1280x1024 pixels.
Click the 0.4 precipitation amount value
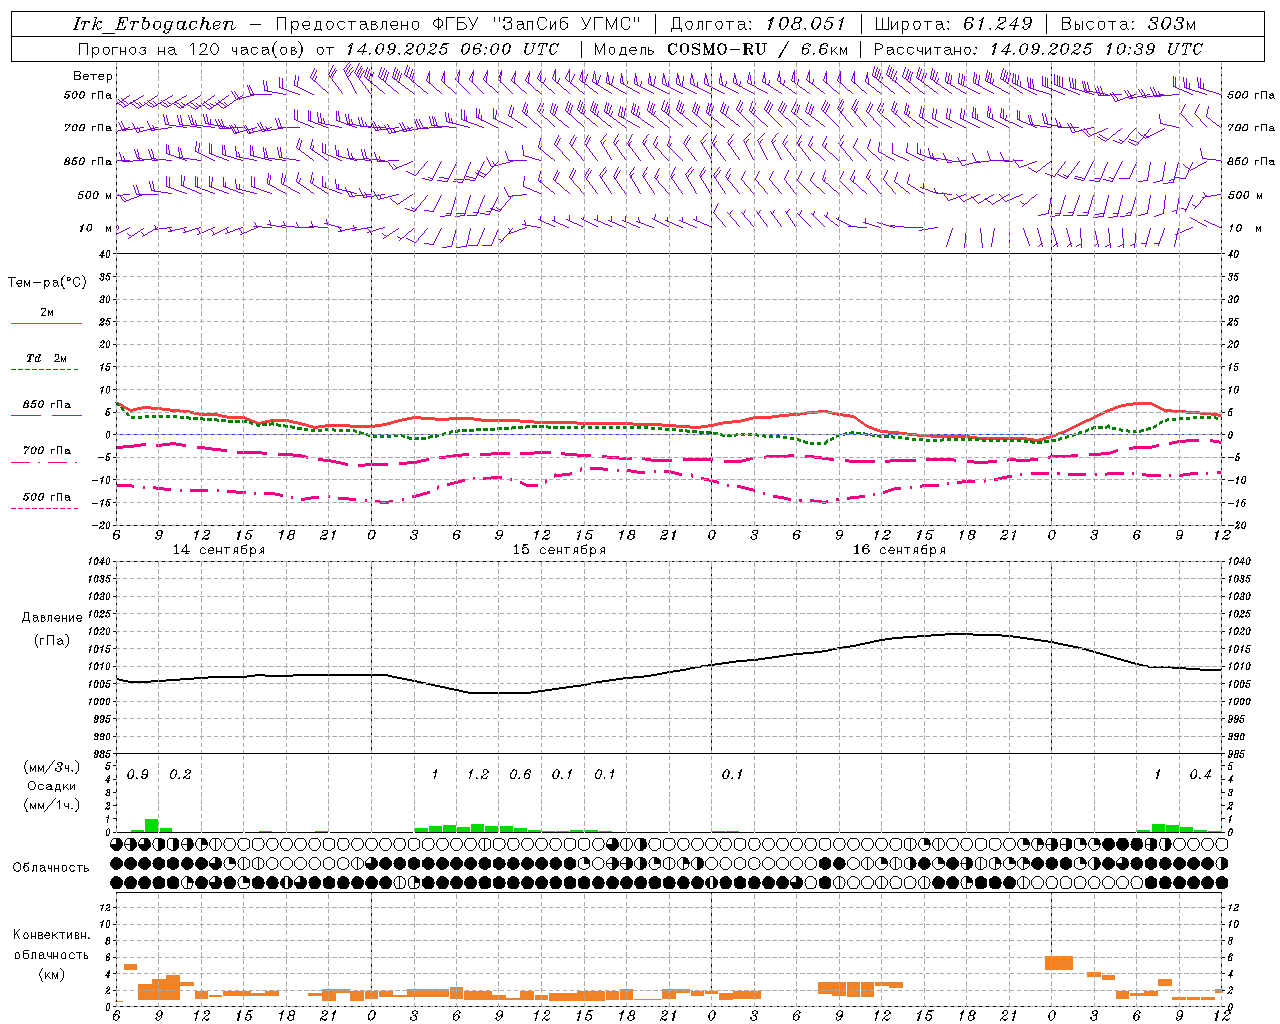coord(1200,774)
